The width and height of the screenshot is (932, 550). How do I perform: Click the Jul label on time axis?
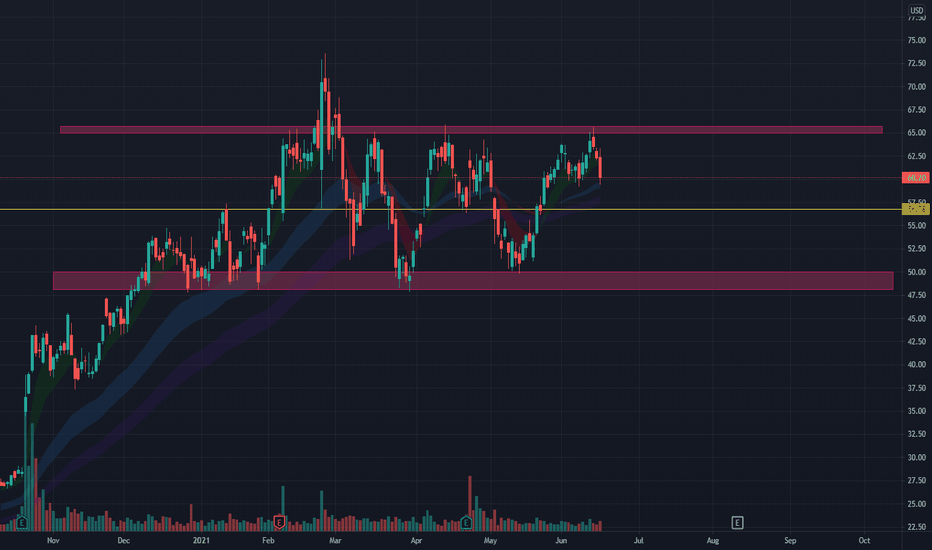pos(638,541)
